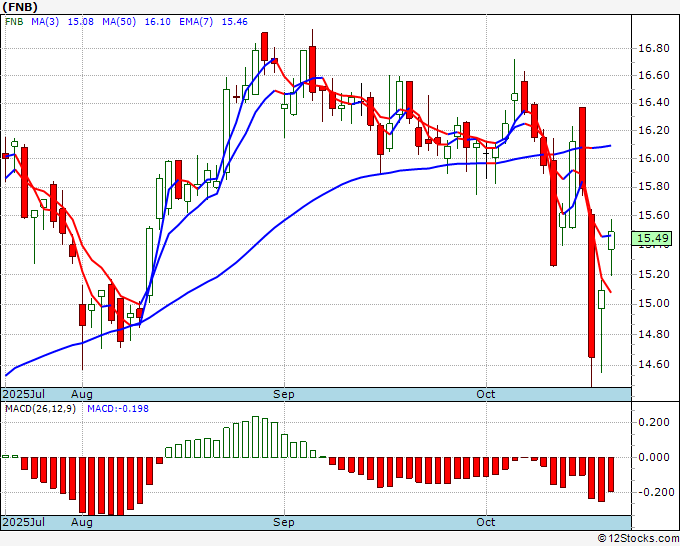This screenshot has height=546, width=680.
Task: Click the 15.60 price axis label
Action: tap(654, 216)
